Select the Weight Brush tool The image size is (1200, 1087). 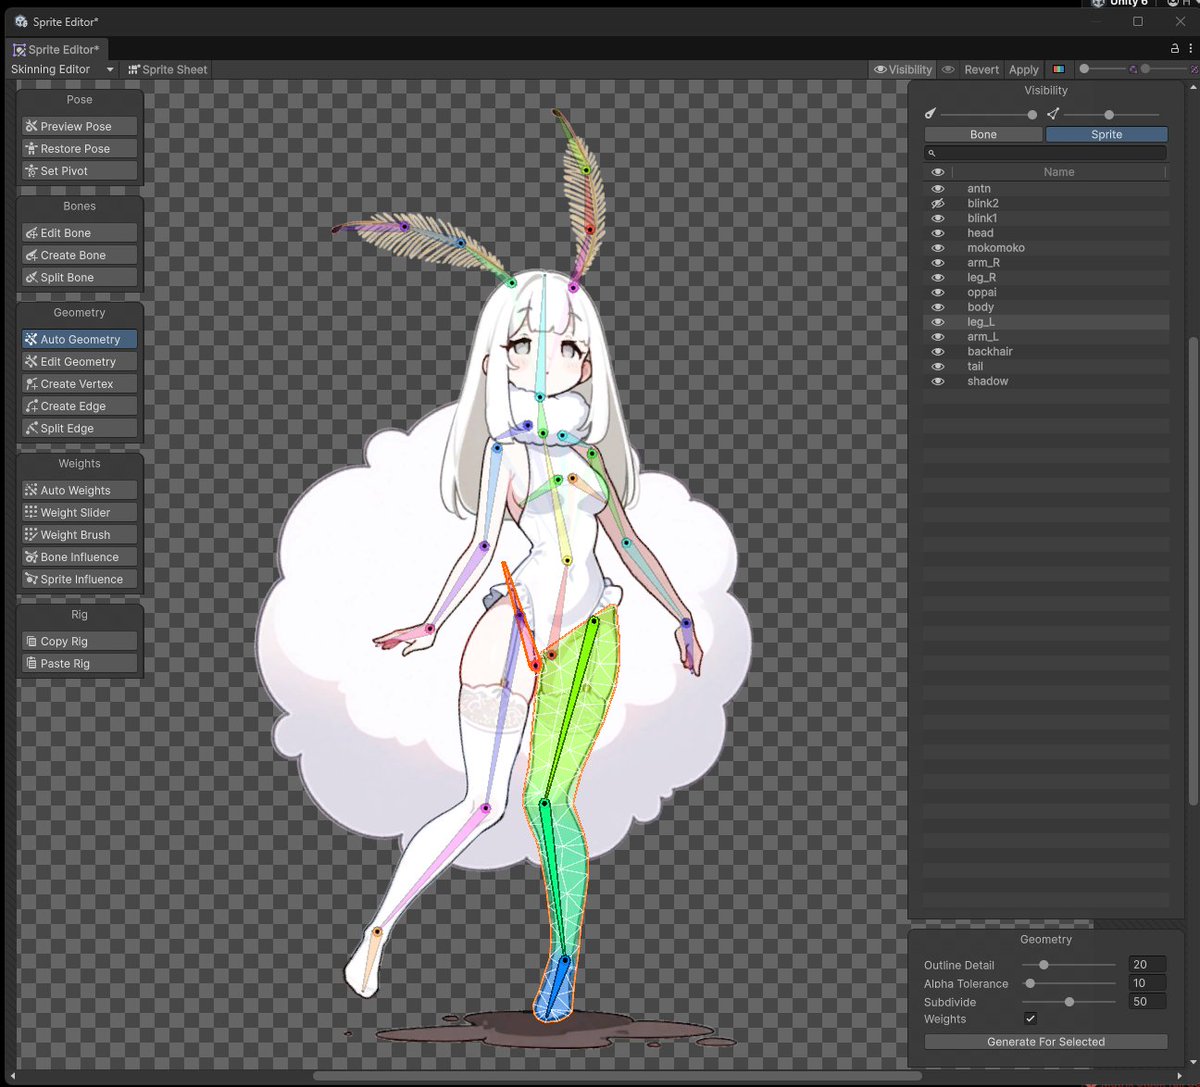80,535
